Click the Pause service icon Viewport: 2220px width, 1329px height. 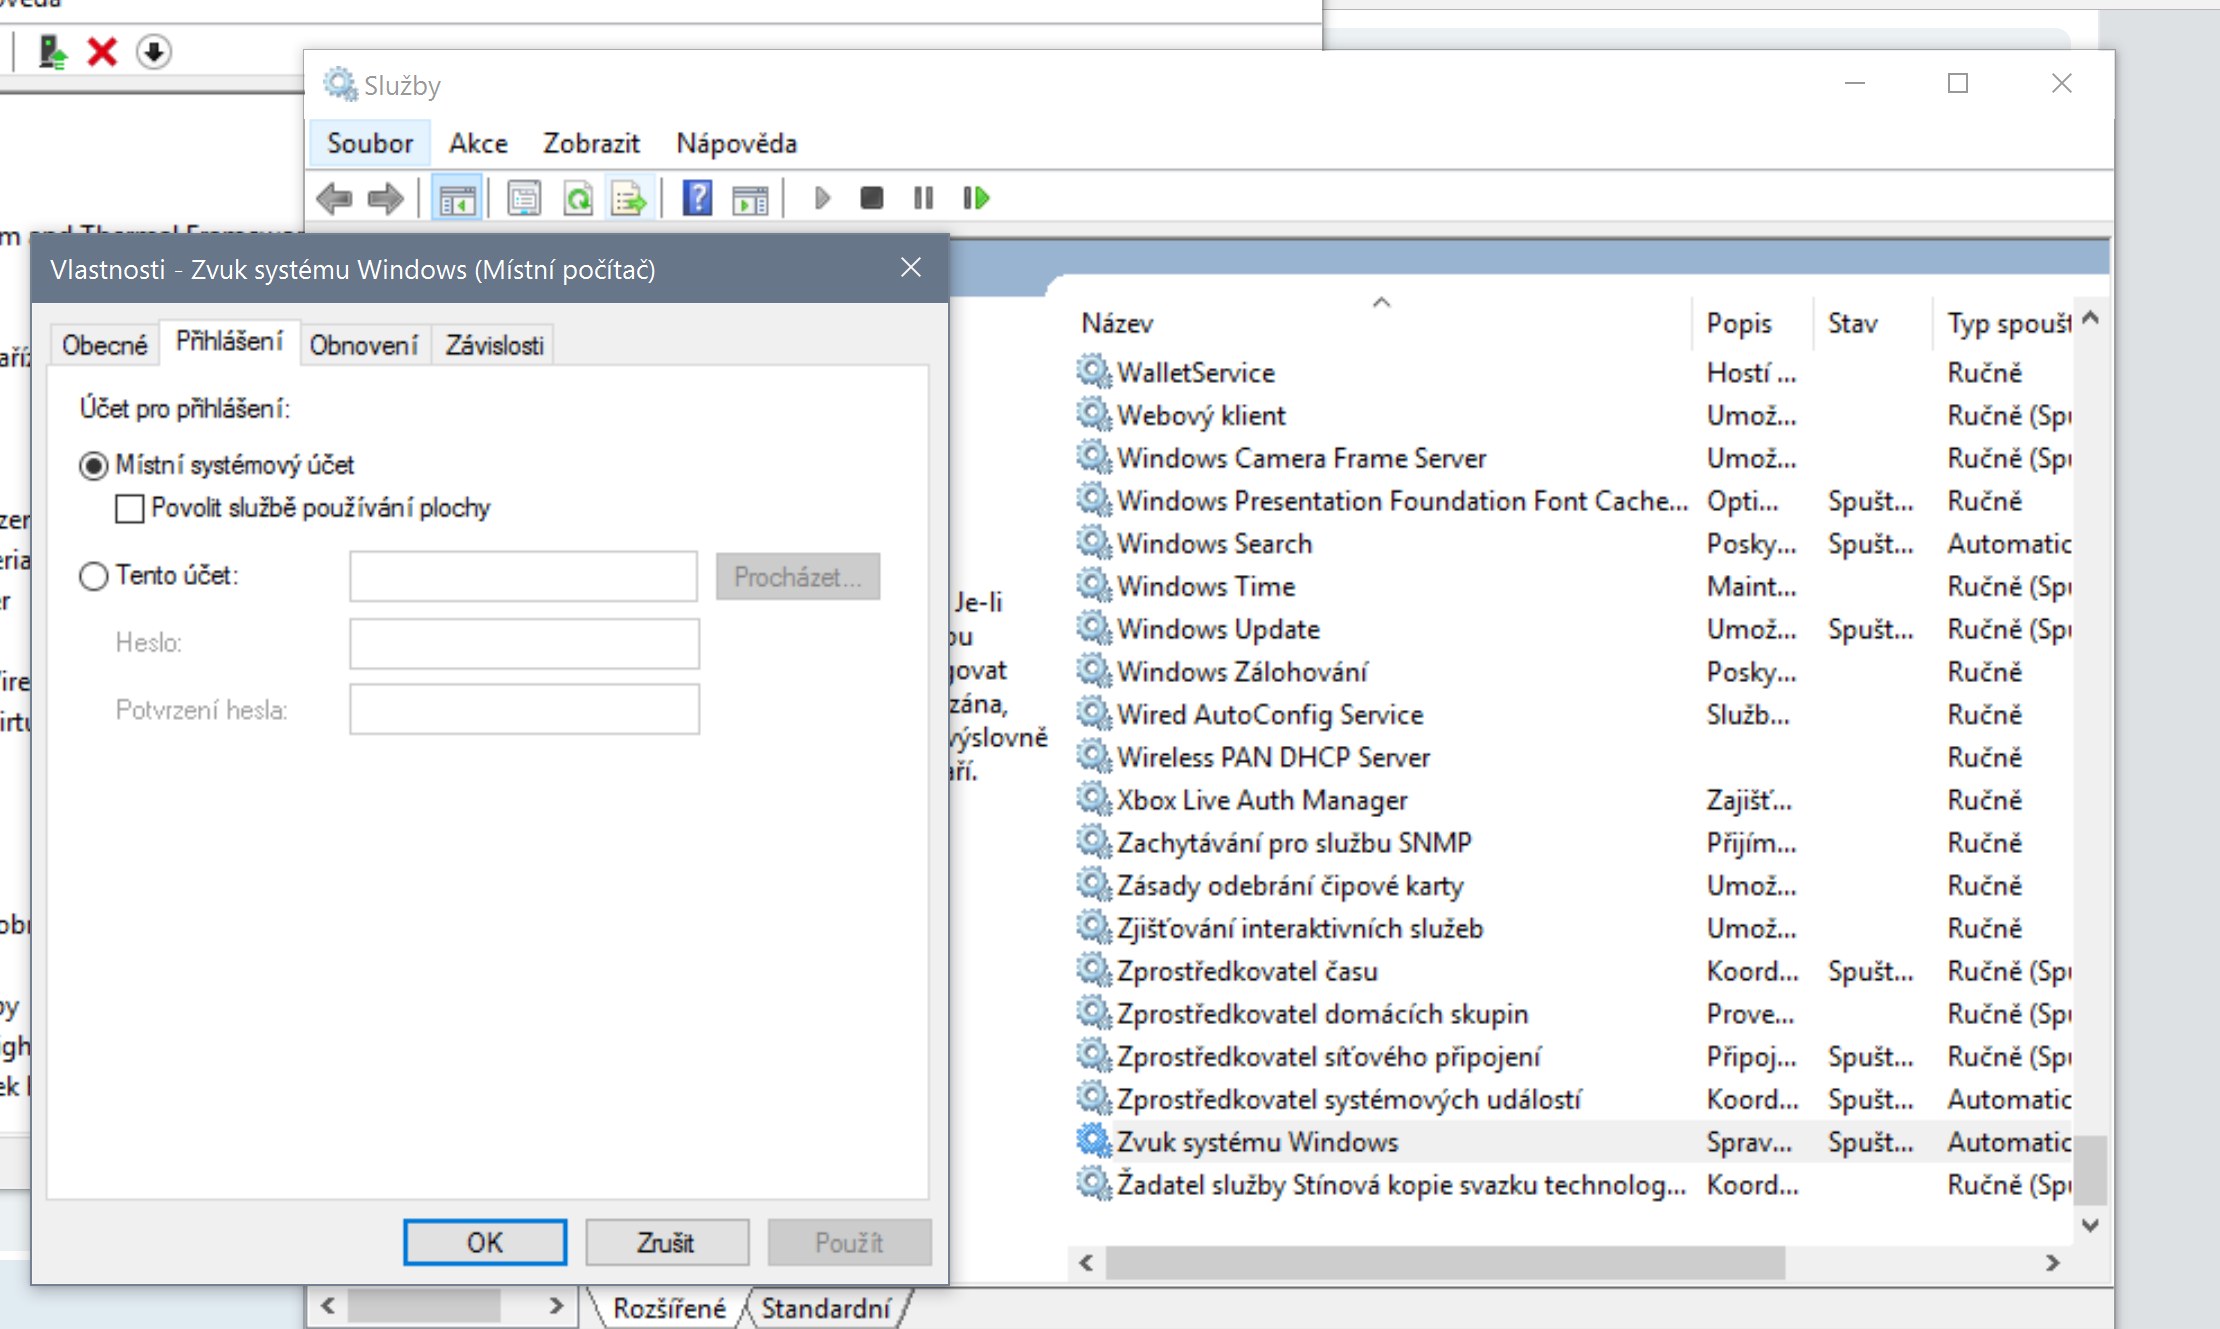pyautogui.click(x=923, y=199)
